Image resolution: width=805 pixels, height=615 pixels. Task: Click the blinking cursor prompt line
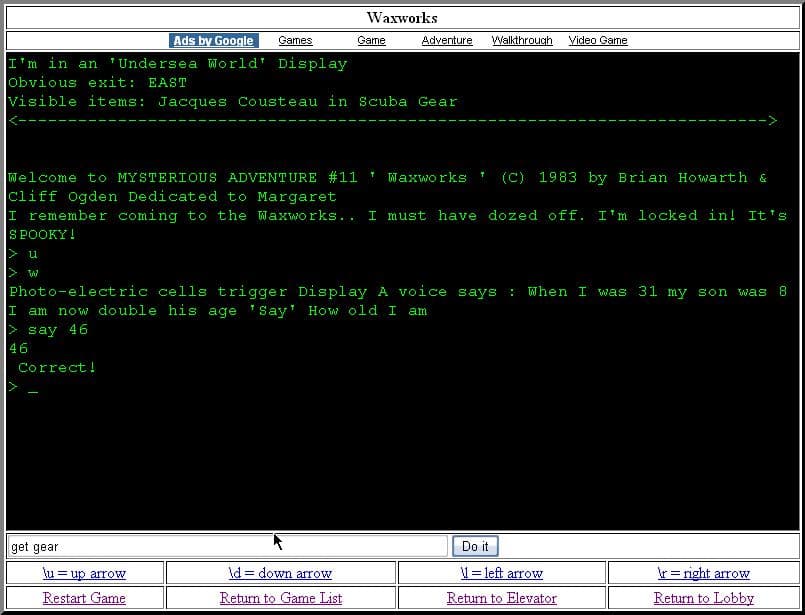point(23,387)
